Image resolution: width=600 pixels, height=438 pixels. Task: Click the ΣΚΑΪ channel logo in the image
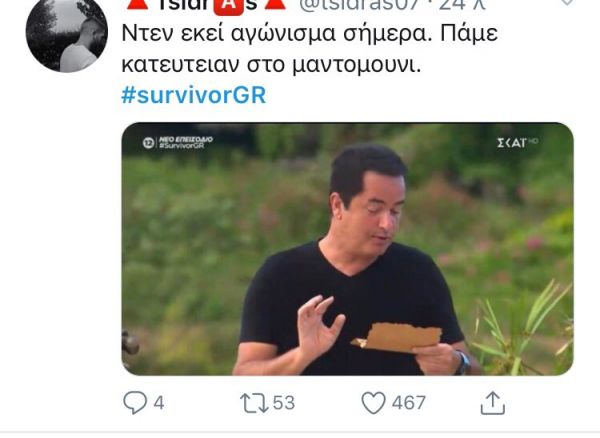click(x=517, y=143)
